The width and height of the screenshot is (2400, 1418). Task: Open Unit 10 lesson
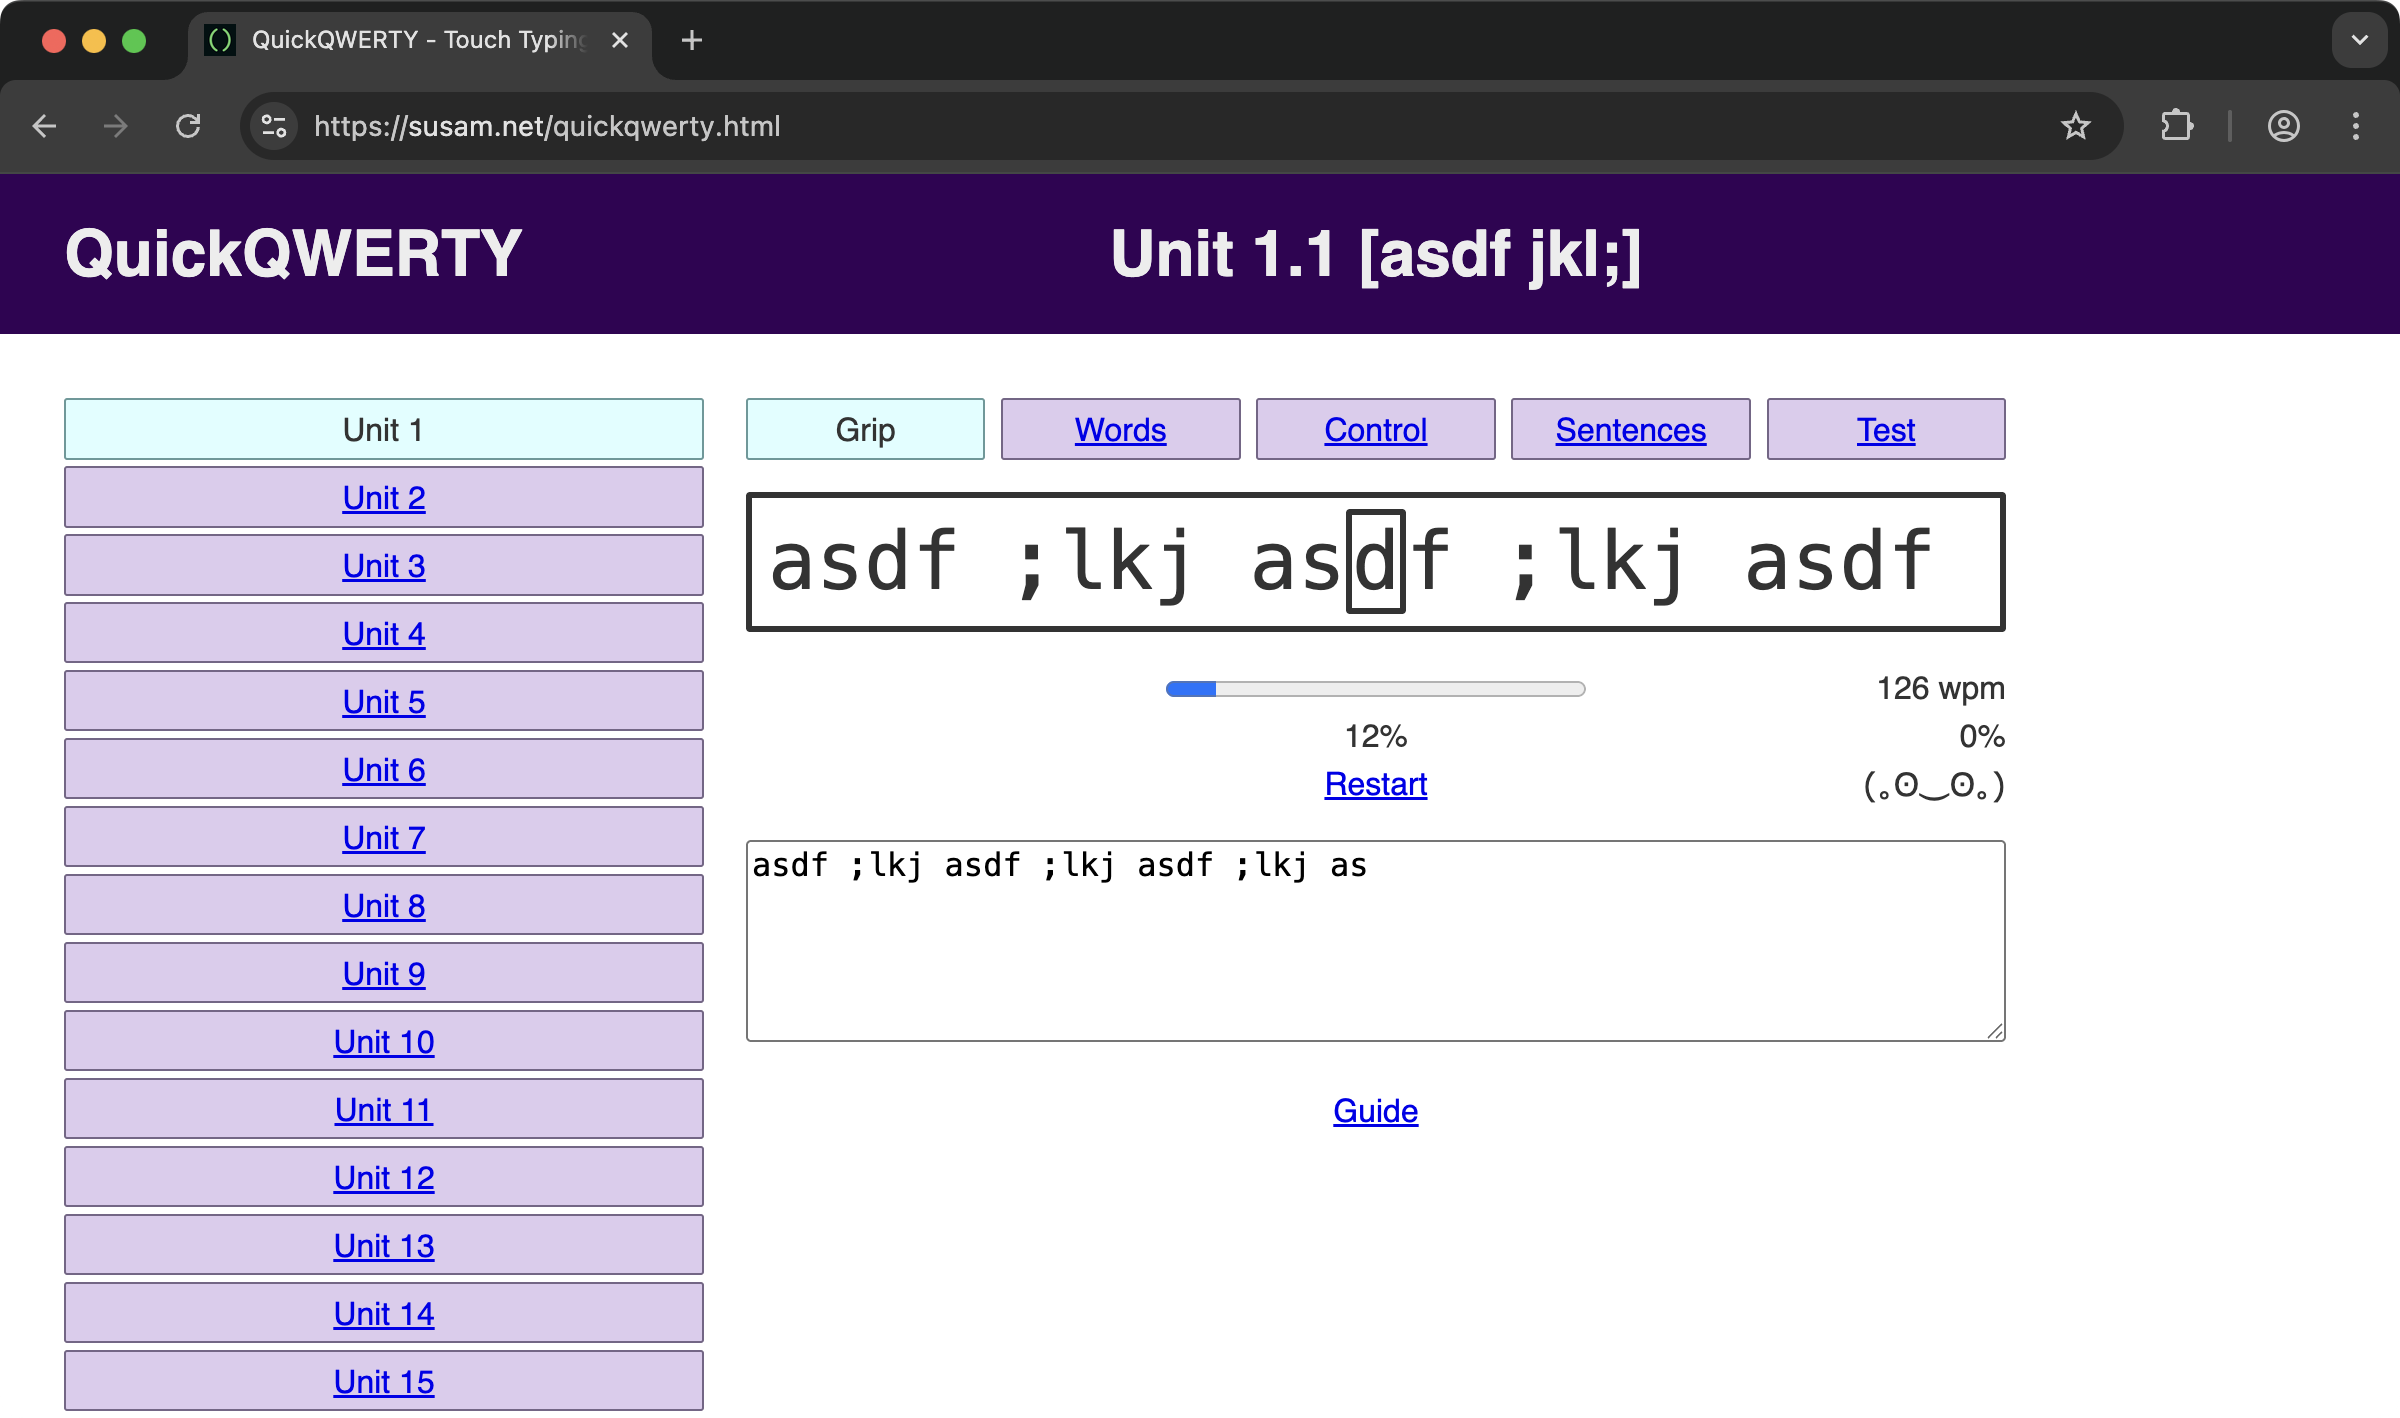[x=384, y=1042]
